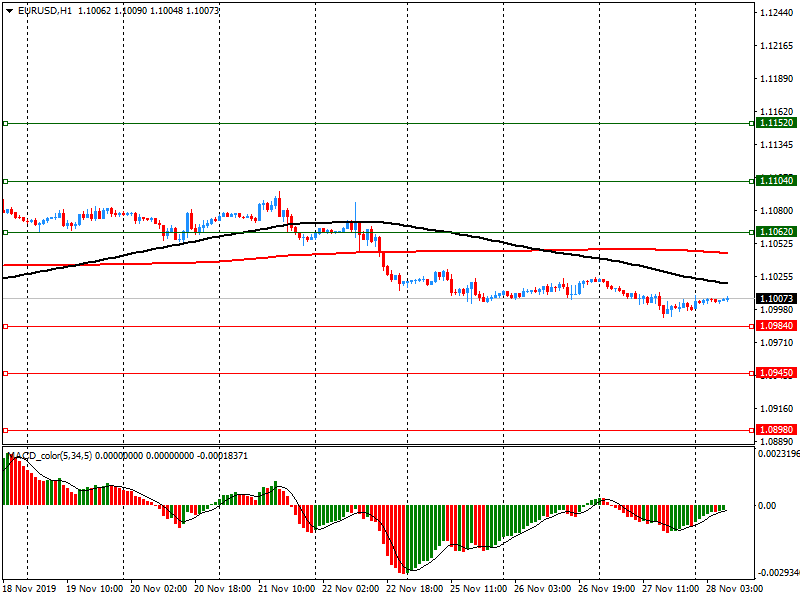
Task: Click the left anchor square of 1.11040 line
Action: pos(5,181)
